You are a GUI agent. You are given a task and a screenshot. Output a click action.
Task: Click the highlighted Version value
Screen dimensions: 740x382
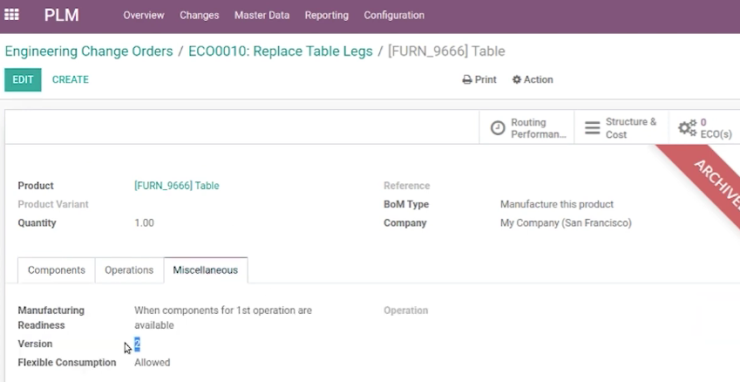pos(137,344)
